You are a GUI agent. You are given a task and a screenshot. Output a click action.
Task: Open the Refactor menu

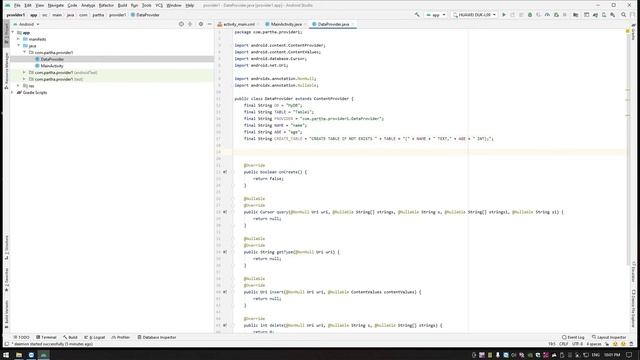click(x=106, y=5)
